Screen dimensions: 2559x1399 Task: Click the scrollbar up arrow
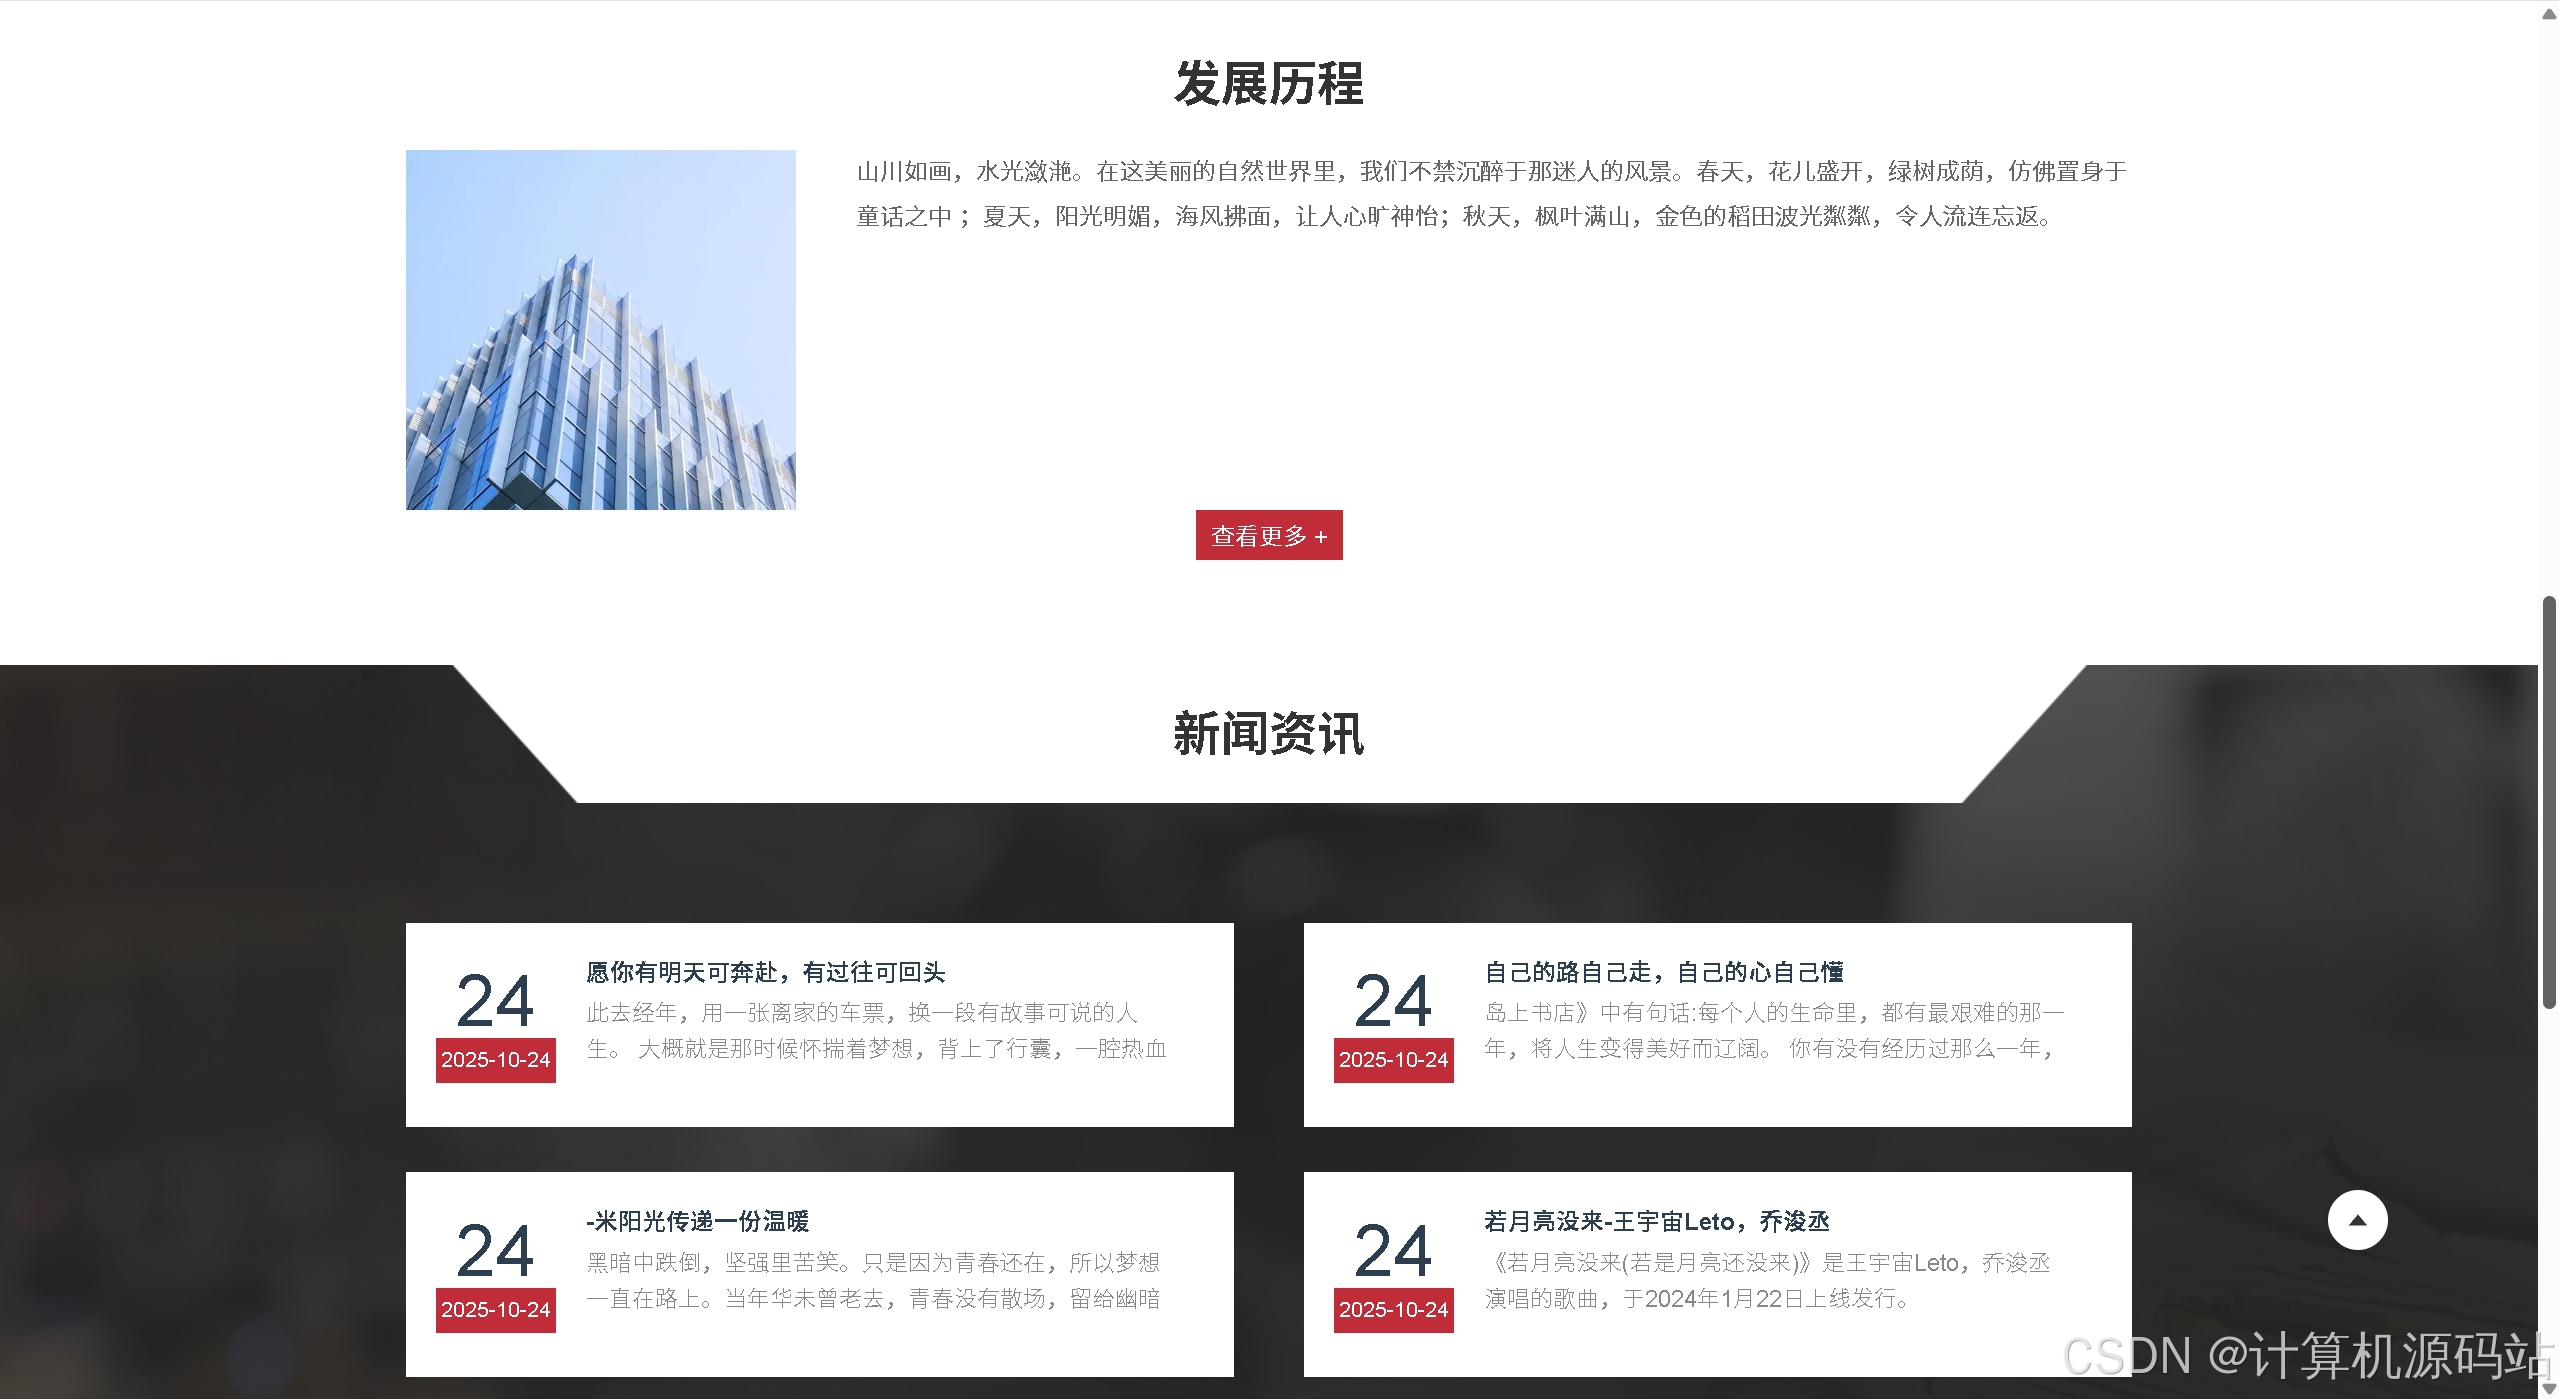coord(2549,13)
